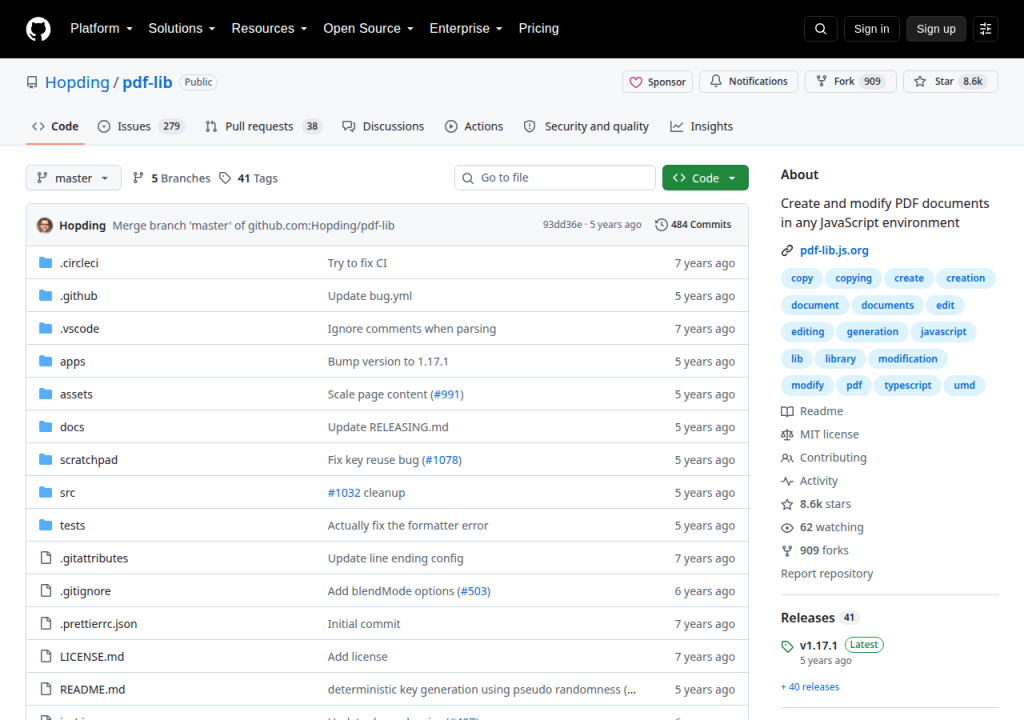Expand the Solutions menu
The image size is (1024, 720).
(182, 29)
